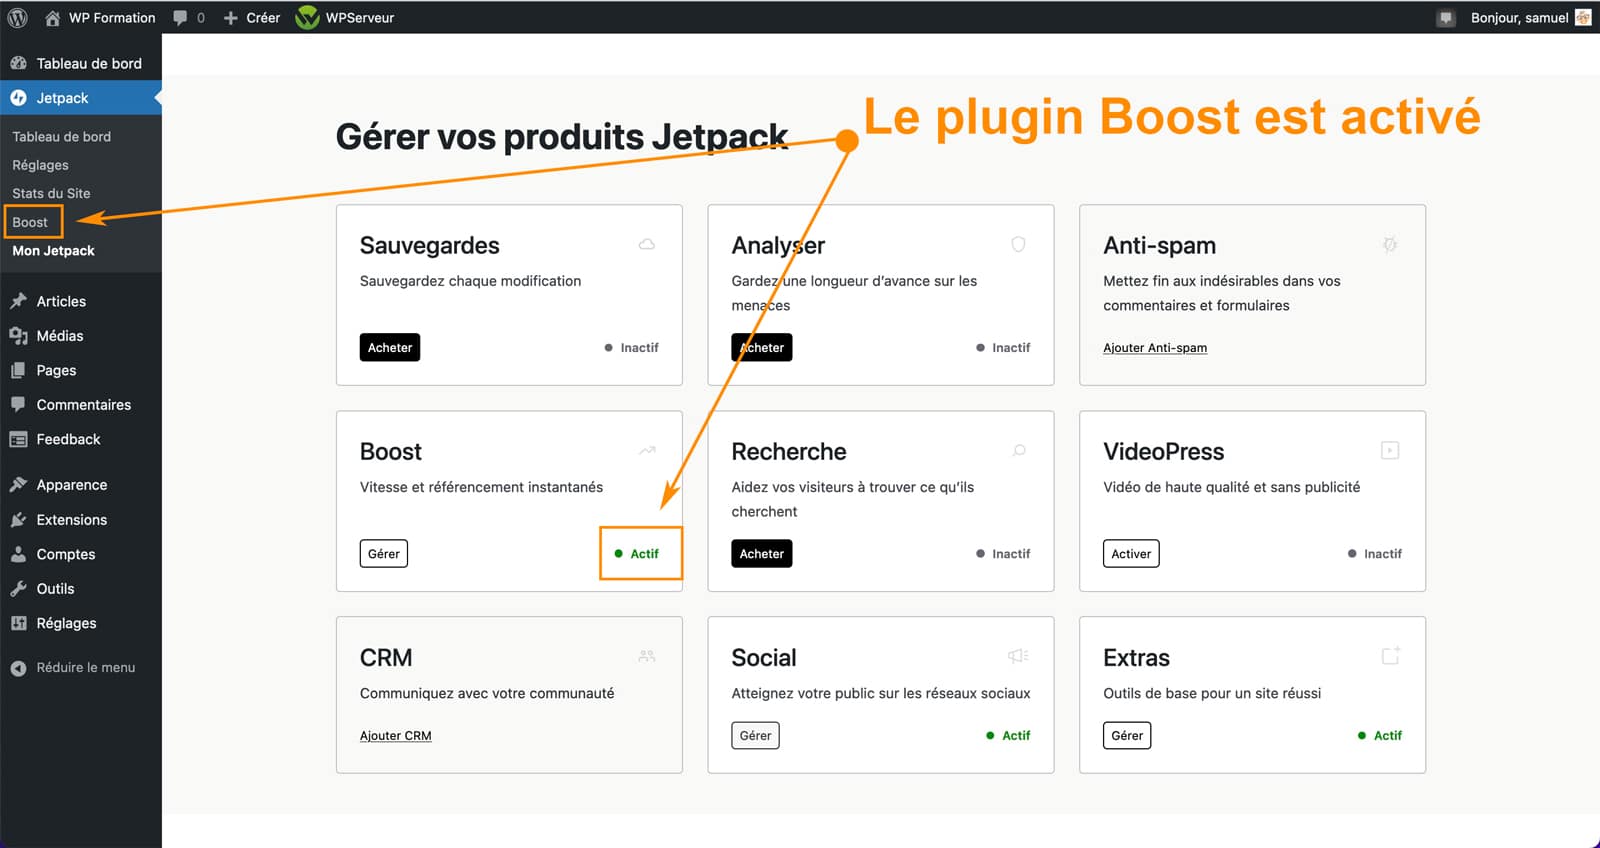Click cloud icon on Sauvegardes card

(x=647, y=244)
